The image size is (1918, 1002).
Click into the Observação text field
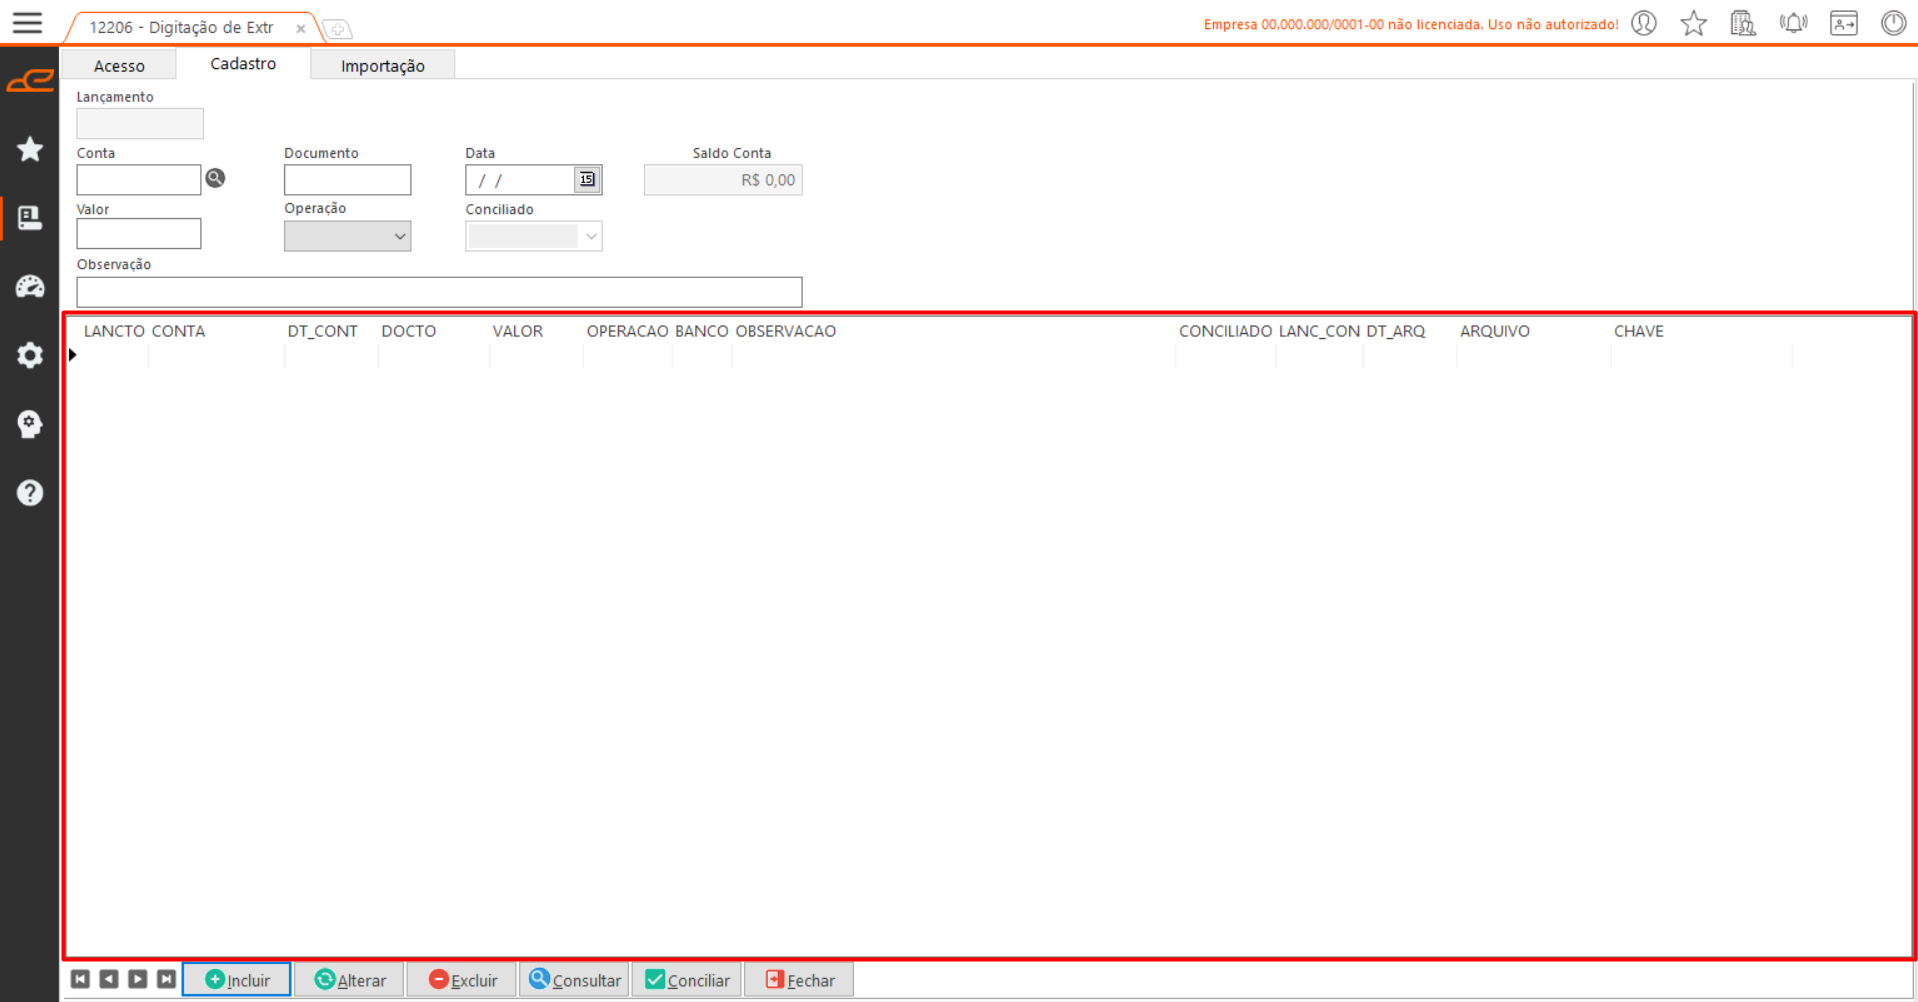[439, 292]
